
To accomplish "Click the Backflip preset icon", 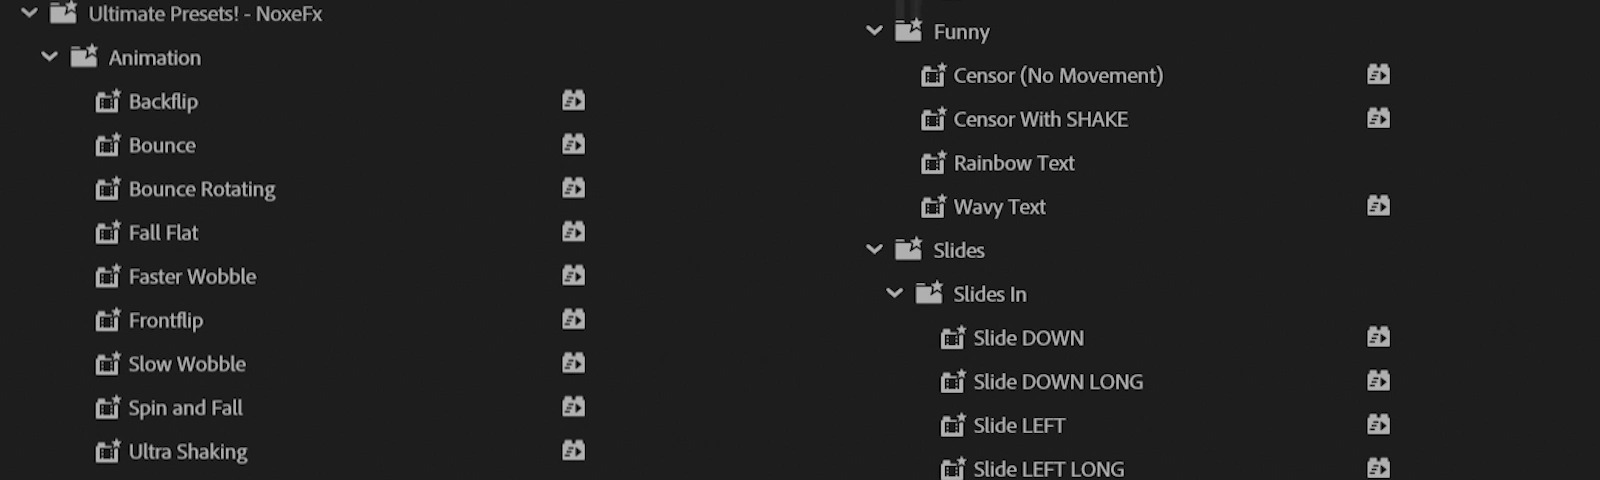I will (x=107, y=101).
